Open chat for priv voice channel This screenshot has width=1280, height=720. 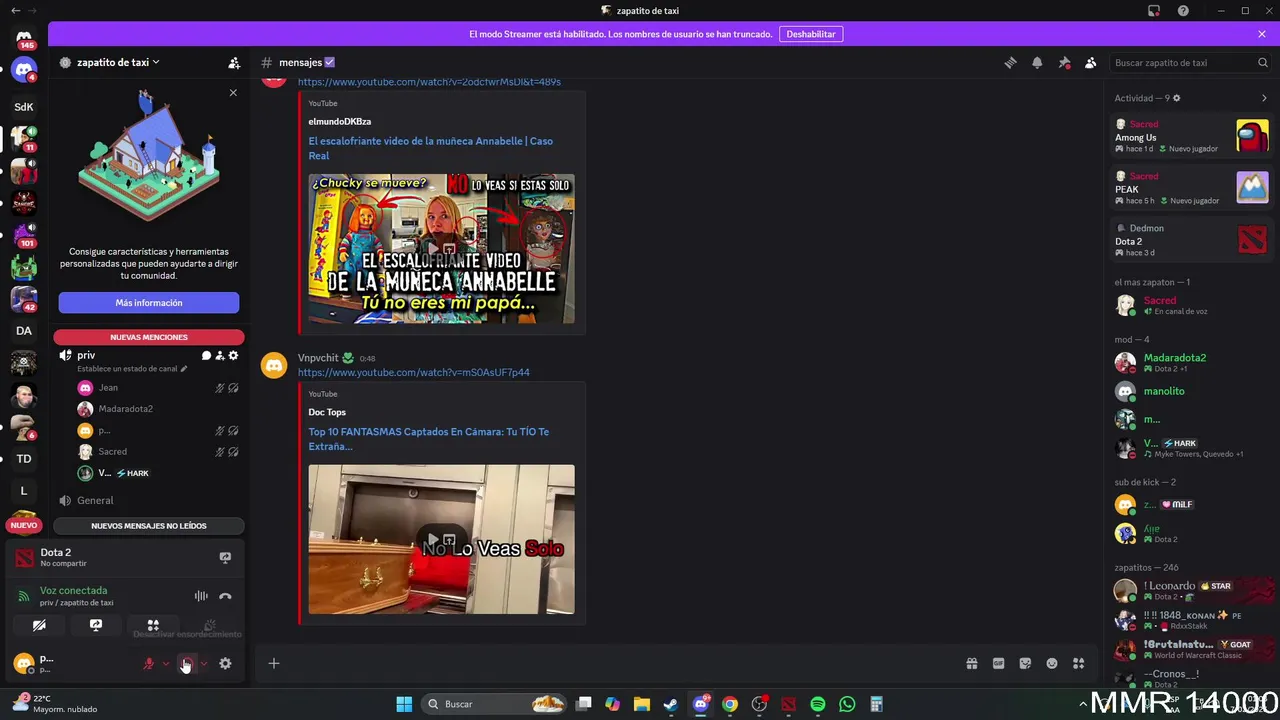tap(206, 355)
